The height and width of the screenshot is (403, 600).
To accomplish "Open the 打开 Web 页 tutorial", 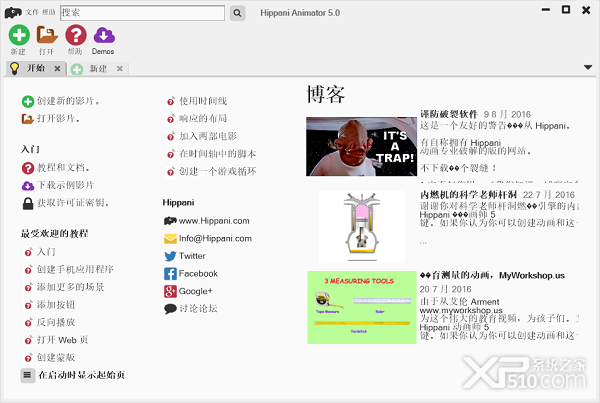I will [x=63, y=340].
